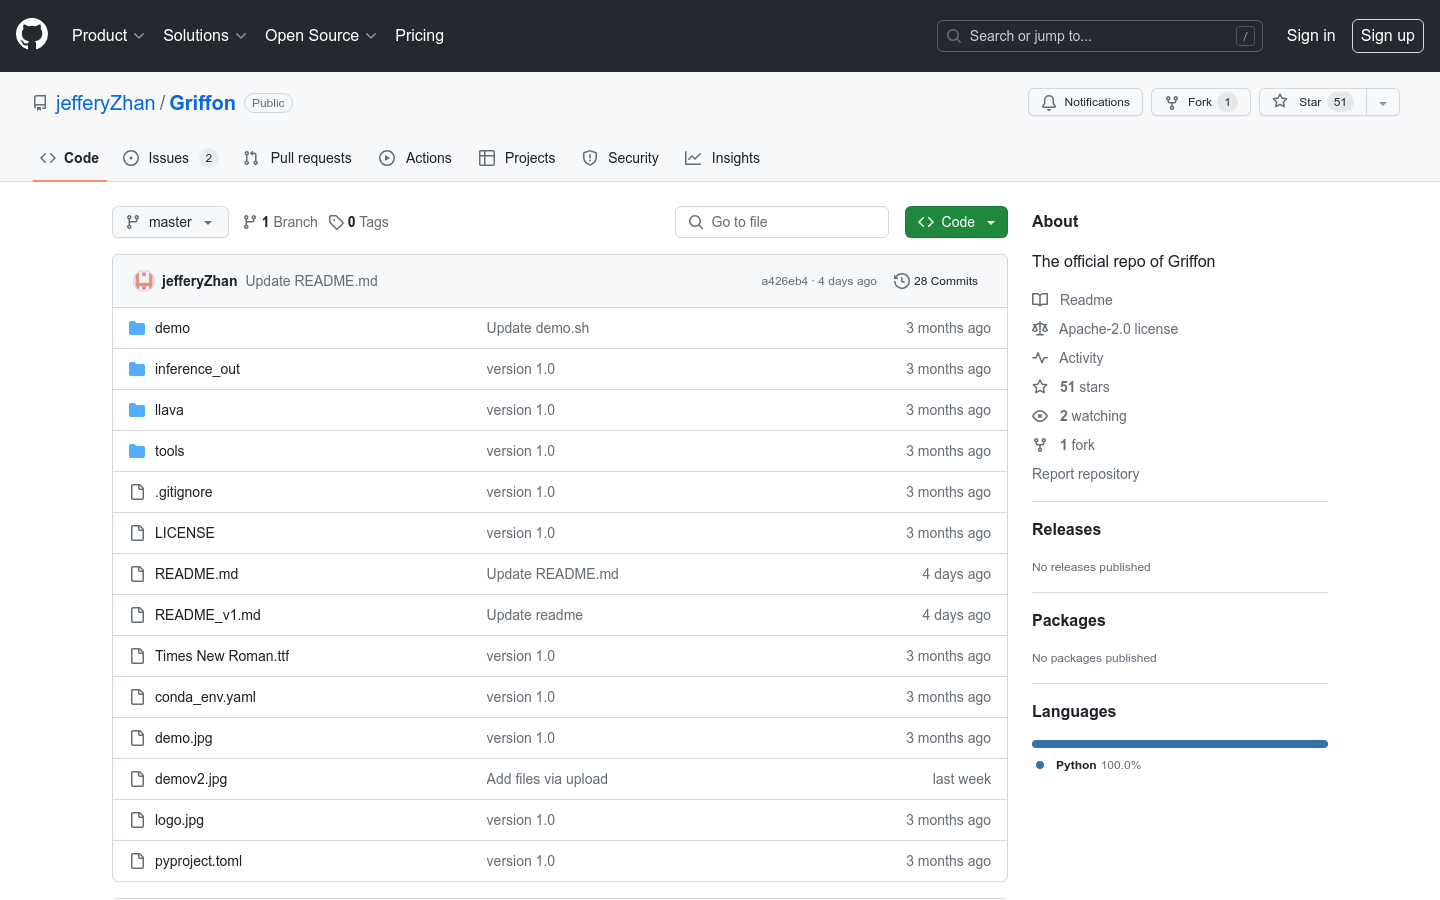Click the tools folder icon
Screen dimensions: 1440x900
[x=137, y=451]
